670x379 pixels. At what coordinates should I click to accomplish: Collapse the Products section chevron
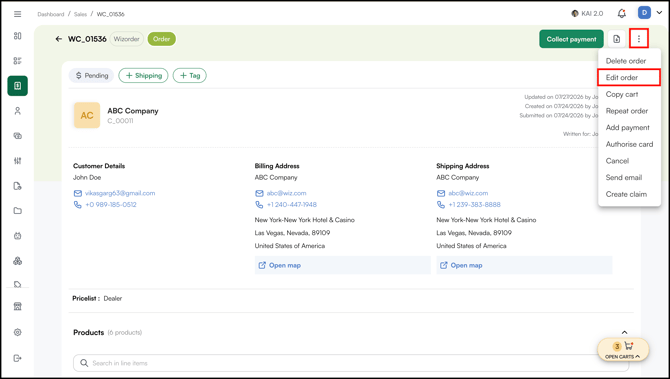[624, 332]
